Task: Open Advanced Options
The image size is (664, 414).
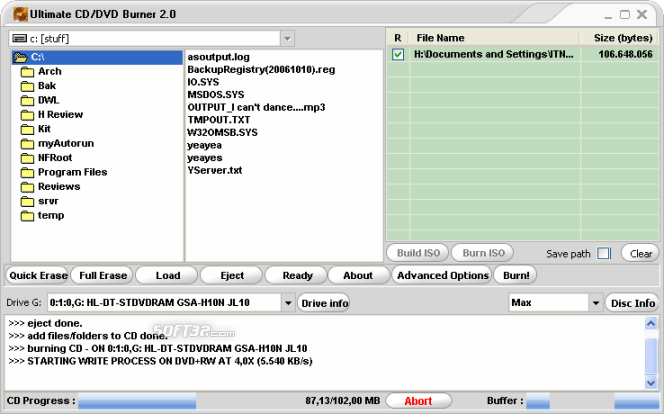Action: pyautogui.click(x=443, y=276)
